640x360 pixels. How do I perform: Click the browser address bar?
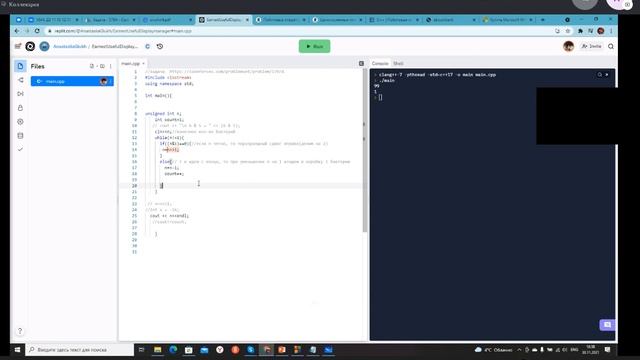(300, 31)
